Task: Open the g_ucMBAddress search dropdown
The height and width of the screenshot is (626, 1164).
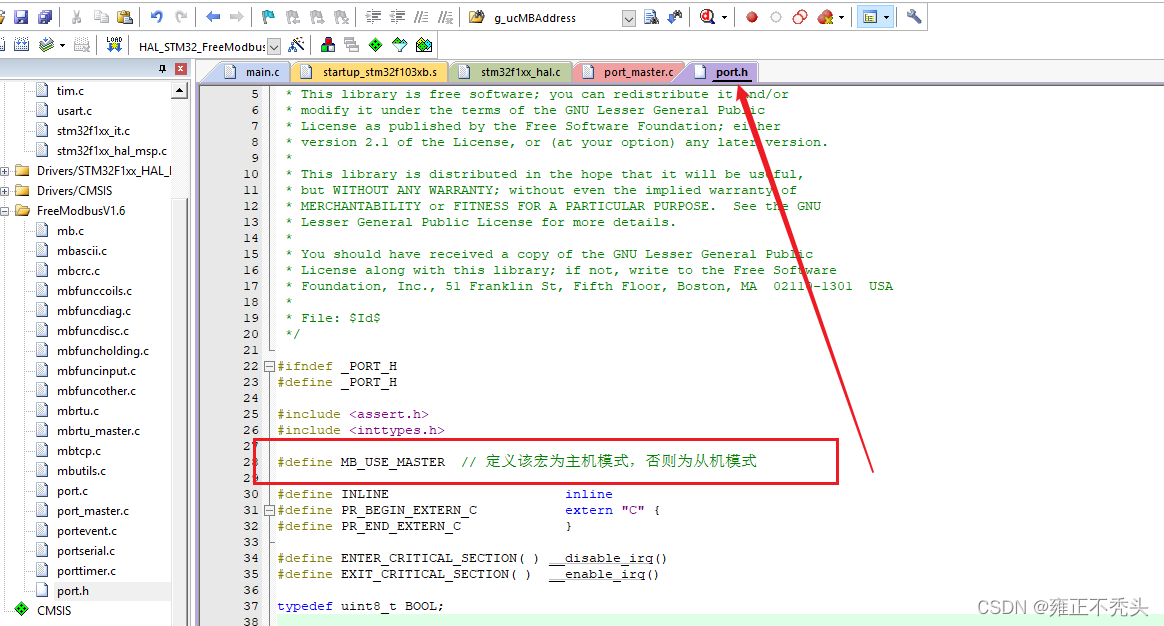Action: point(629,19)
